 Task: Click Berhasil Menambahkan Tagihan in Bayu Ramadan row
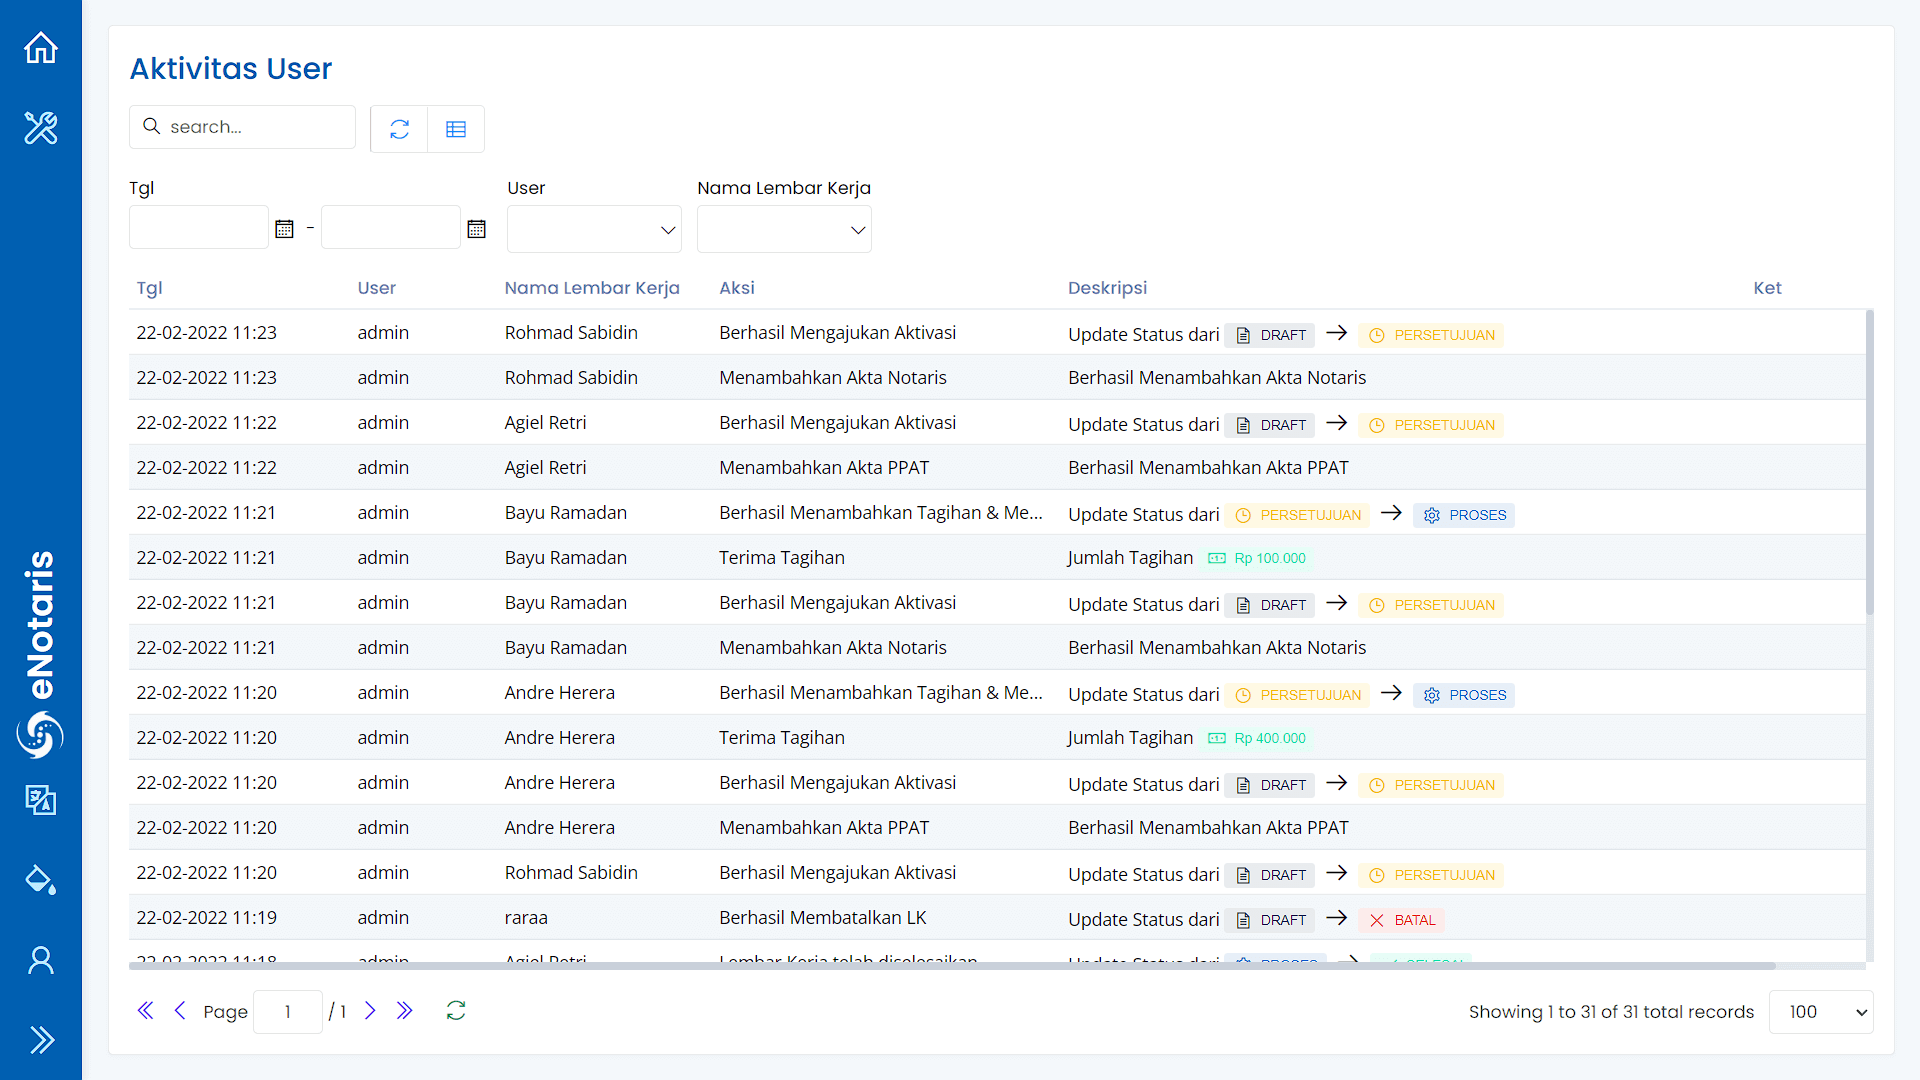coord(880,513)
